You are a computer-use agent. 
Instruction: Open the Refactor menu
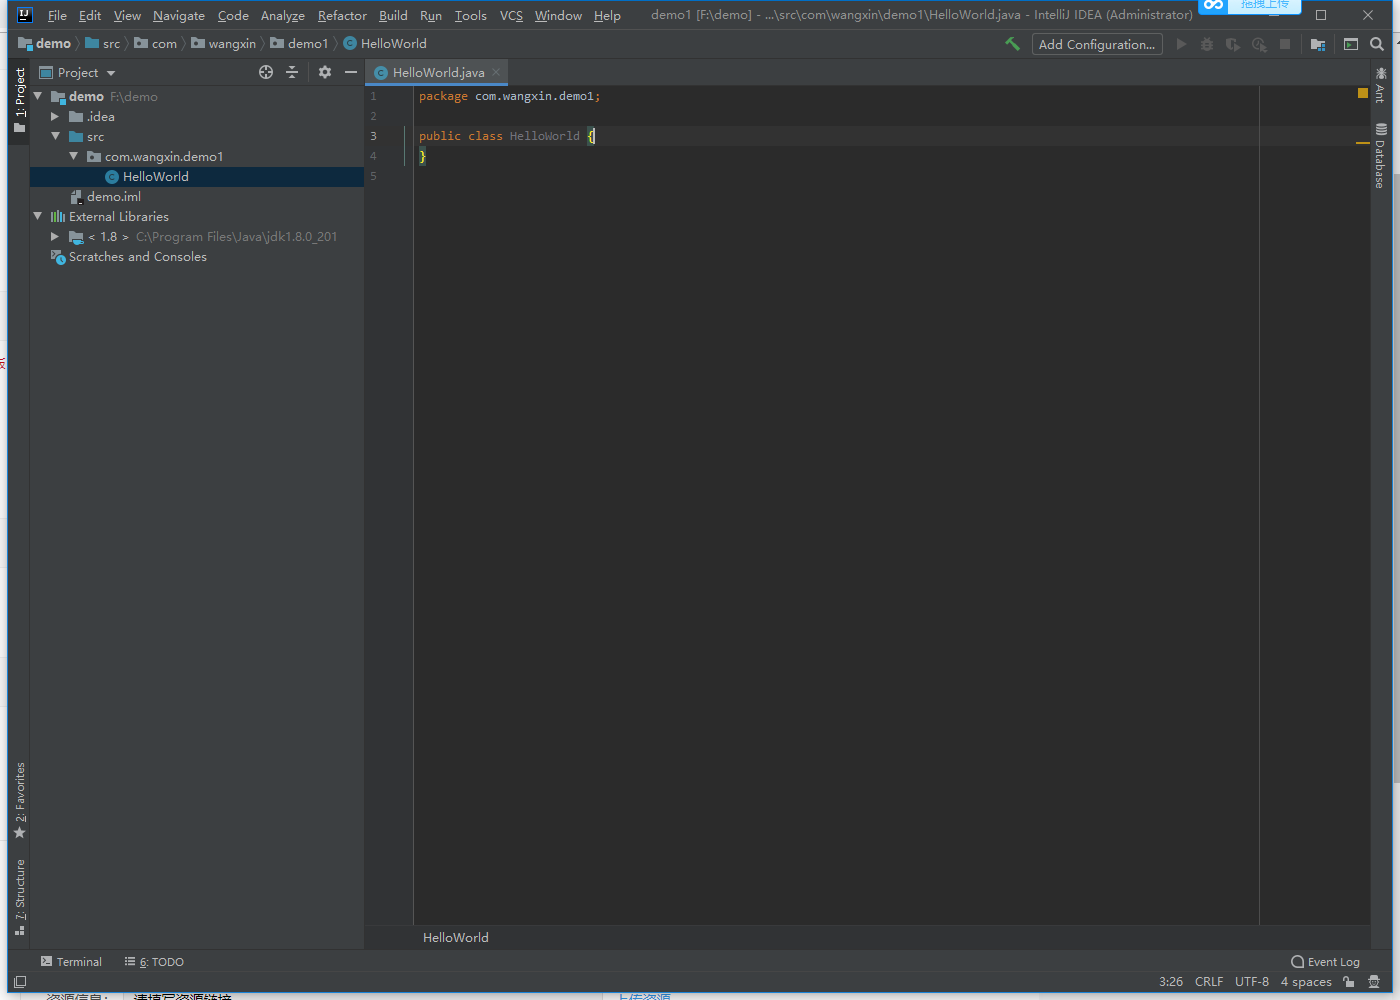pyautogui.click(x=342, y=15)
